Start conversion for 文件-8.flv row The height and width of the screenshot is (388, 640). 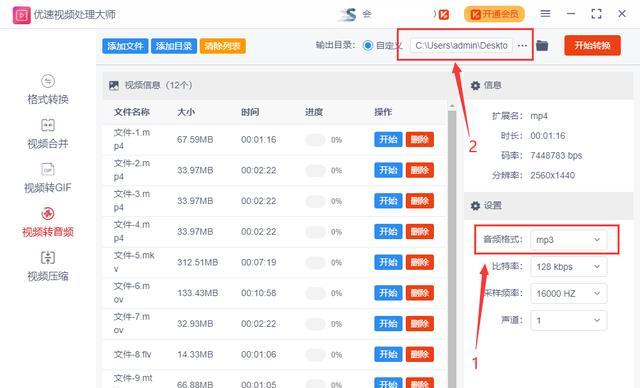[x=388, y=355]
